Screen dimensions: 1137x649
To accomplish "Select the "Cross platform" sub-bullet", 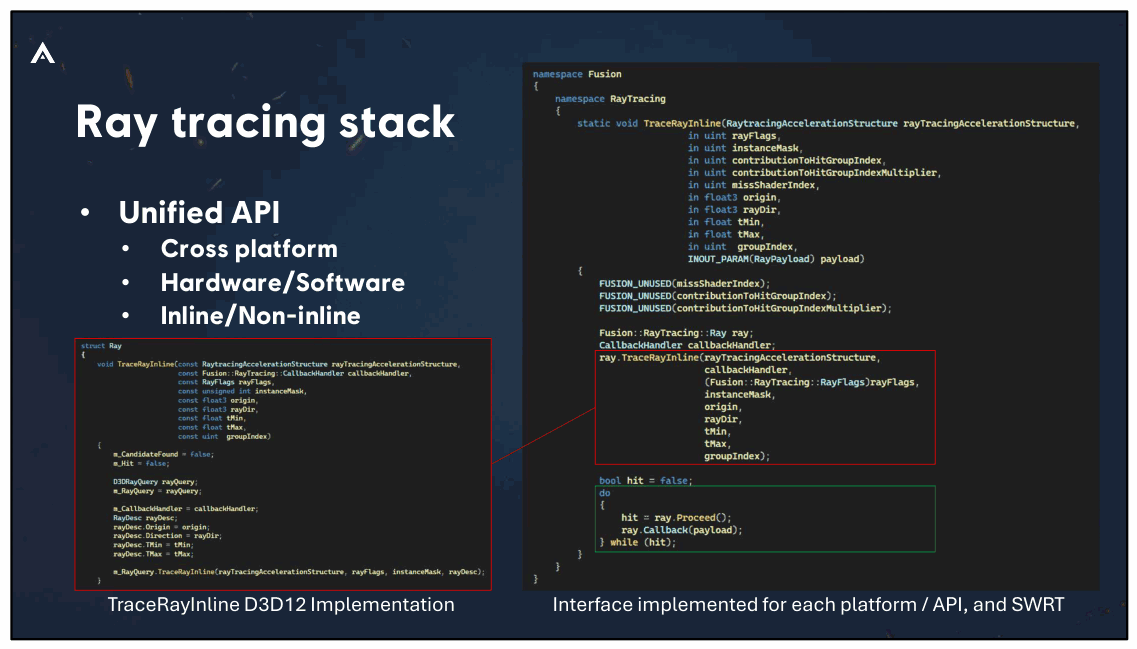I will [249, 249].
